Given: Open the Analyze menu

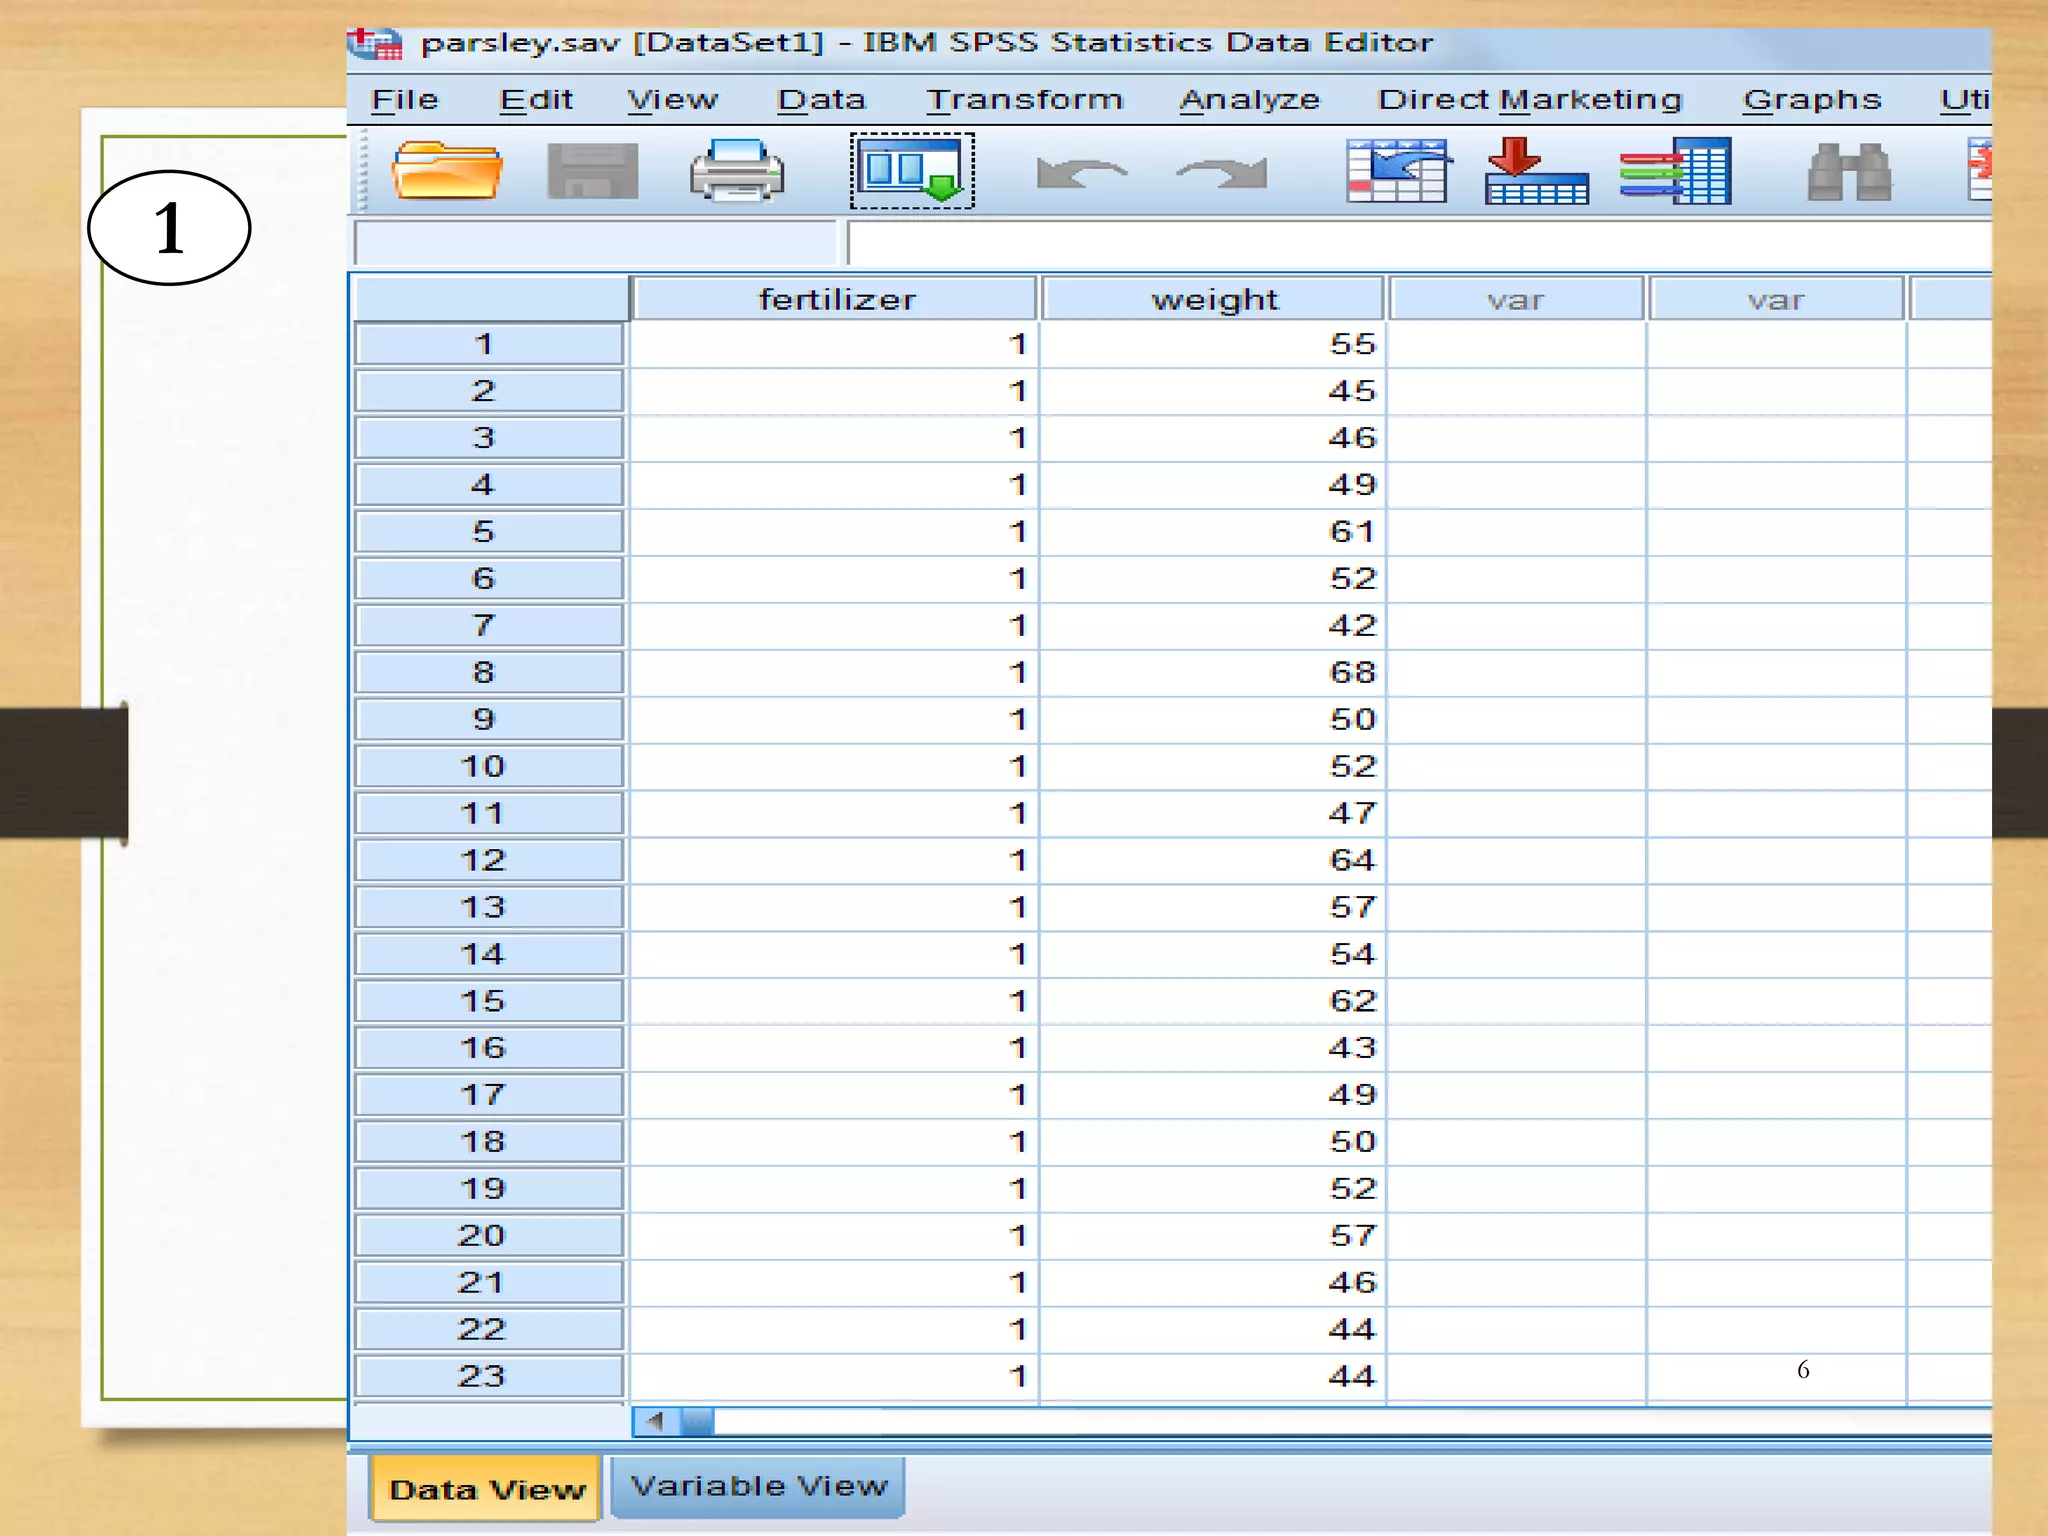Looking at the screenshot, I should [1249, 99].
